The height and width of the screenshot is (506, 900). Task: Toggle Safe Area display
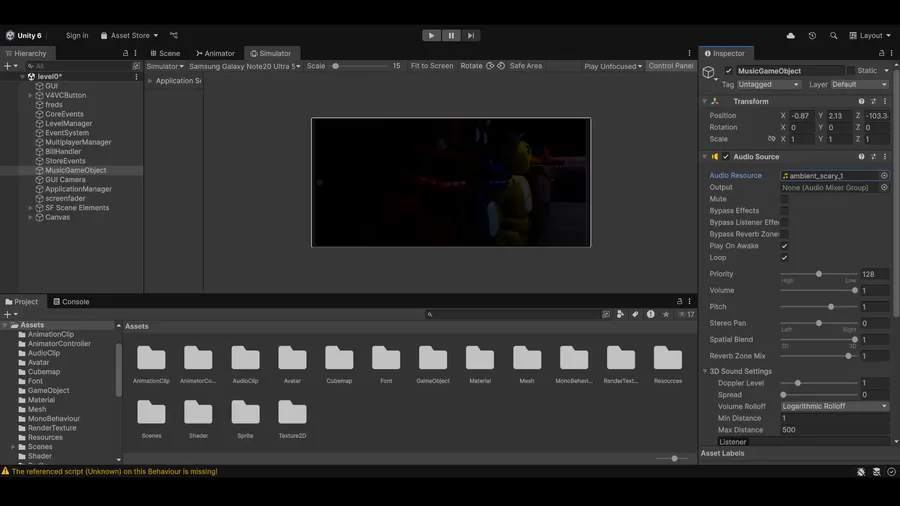[526, 66]
